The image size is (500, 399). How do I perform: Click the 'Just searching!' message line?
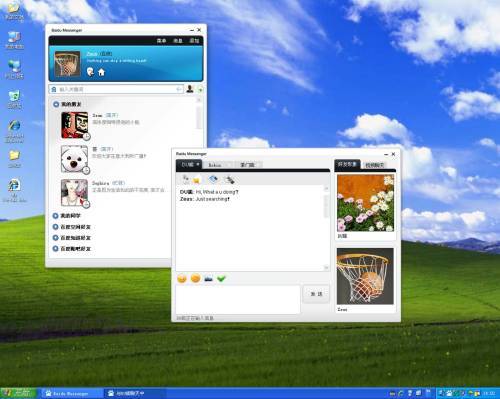205,199
